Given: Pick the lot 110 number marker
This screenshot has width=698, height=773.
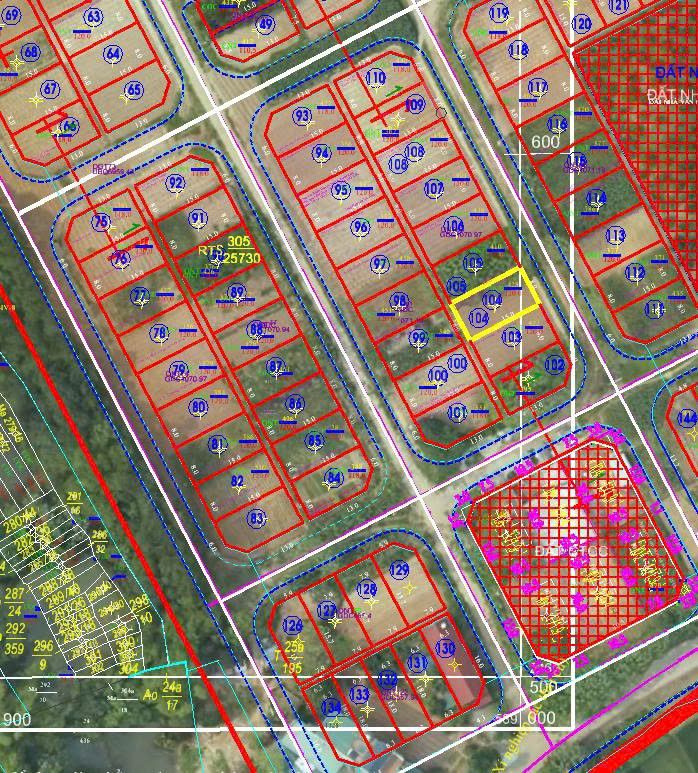Looking at the screenshot, I should pos(376,78).
